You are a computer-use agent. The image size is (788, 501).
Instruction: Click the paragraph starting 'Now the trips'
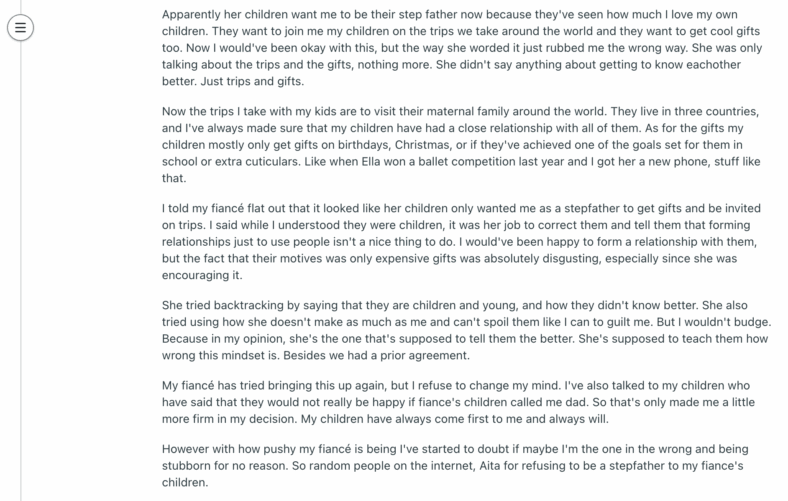click(x=461, y=145)
